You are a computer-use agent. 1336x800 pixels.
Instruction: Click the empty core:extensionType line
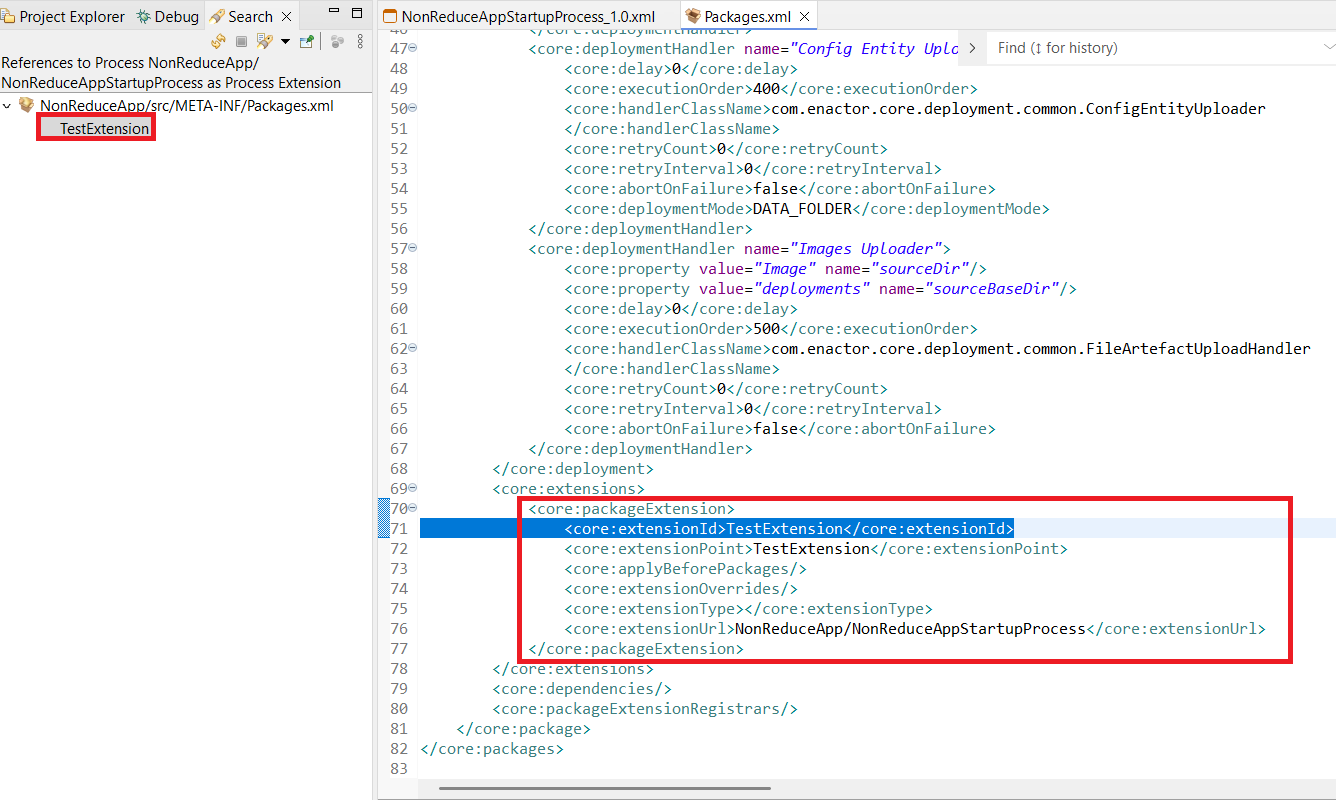[749, 609]
